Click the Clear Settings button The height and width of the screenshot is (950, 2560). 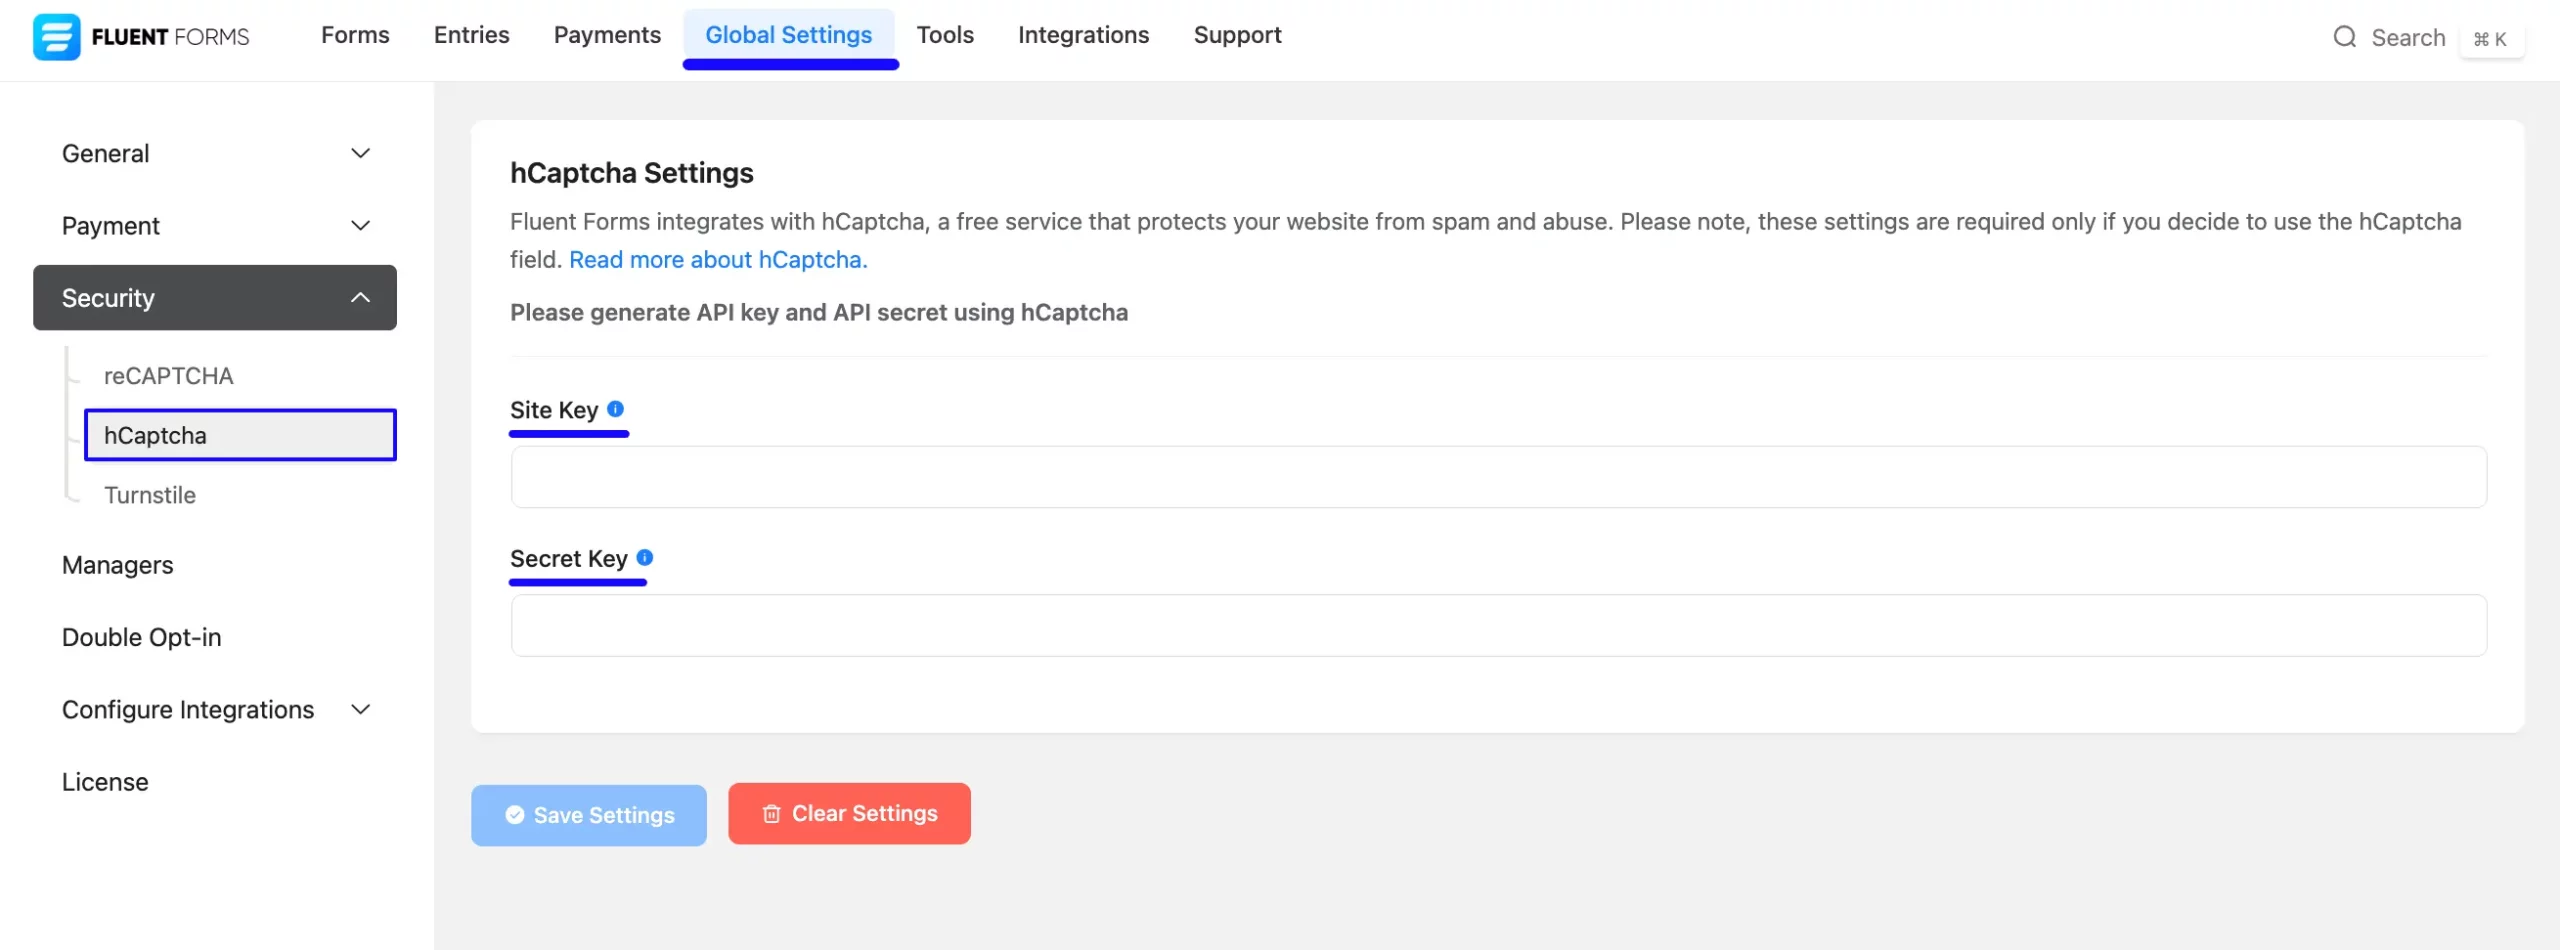(x=849, y=813)
